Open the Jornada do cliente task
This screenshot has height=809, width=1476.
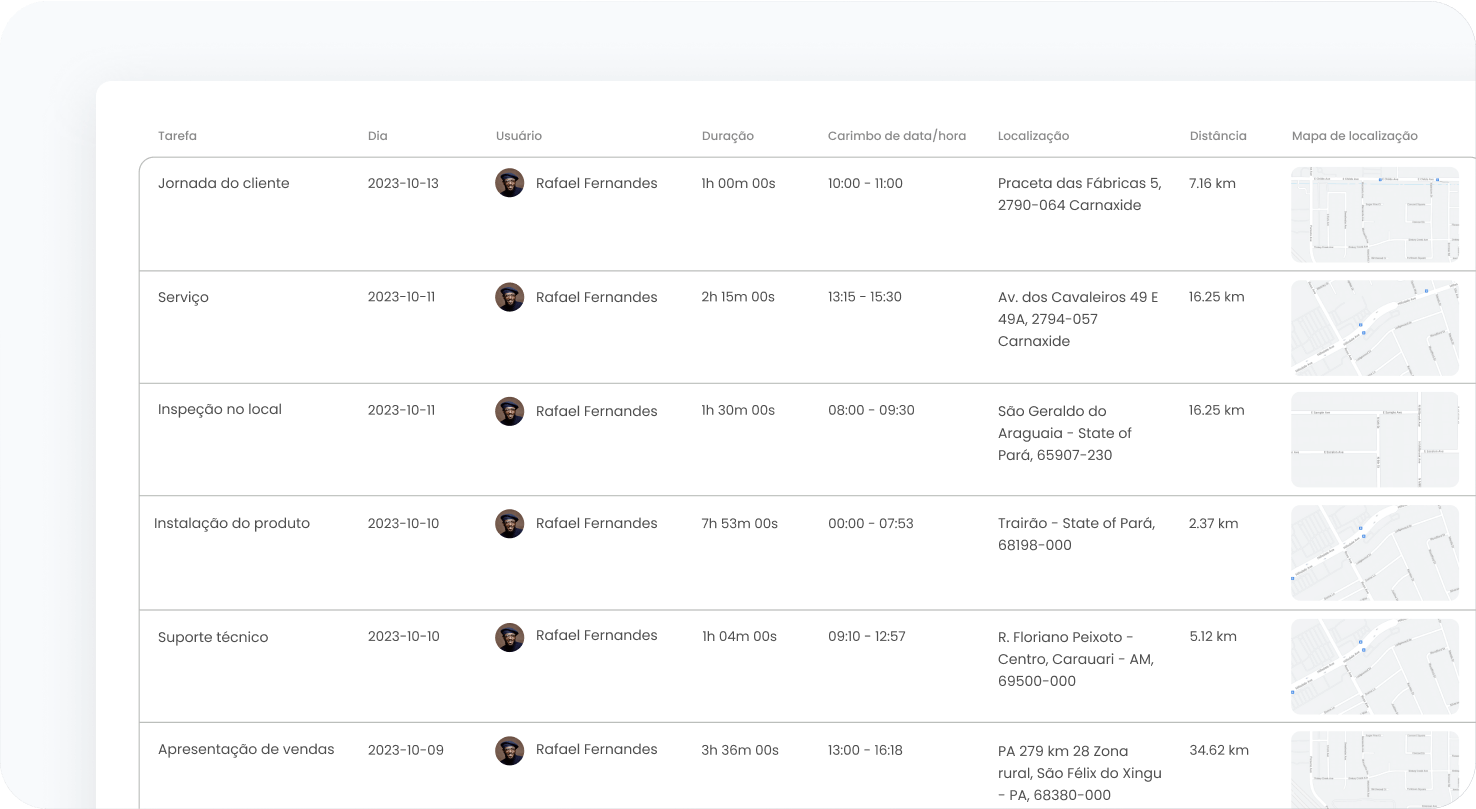[x=223, y=184]
